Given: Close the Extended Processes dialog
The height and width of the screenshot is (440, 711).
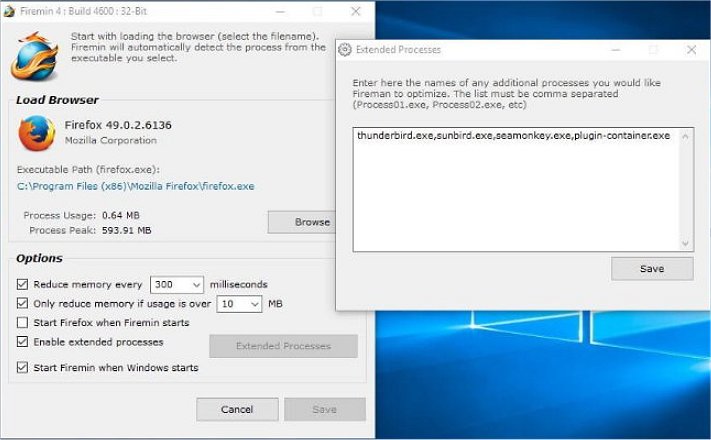Looking at the screenshot, I should click(692, 49).
